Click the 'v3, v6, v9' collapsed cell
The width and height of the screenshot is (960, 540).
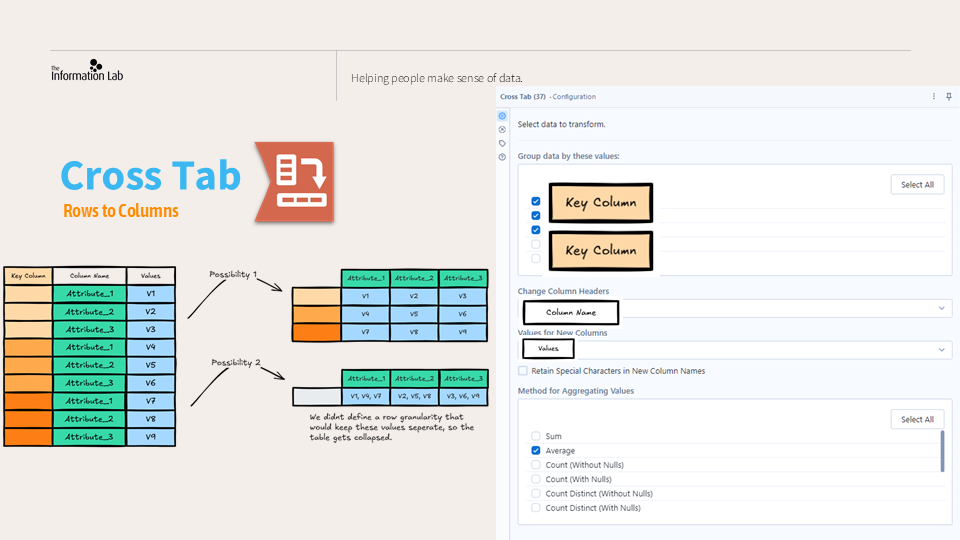pos(463,396)
